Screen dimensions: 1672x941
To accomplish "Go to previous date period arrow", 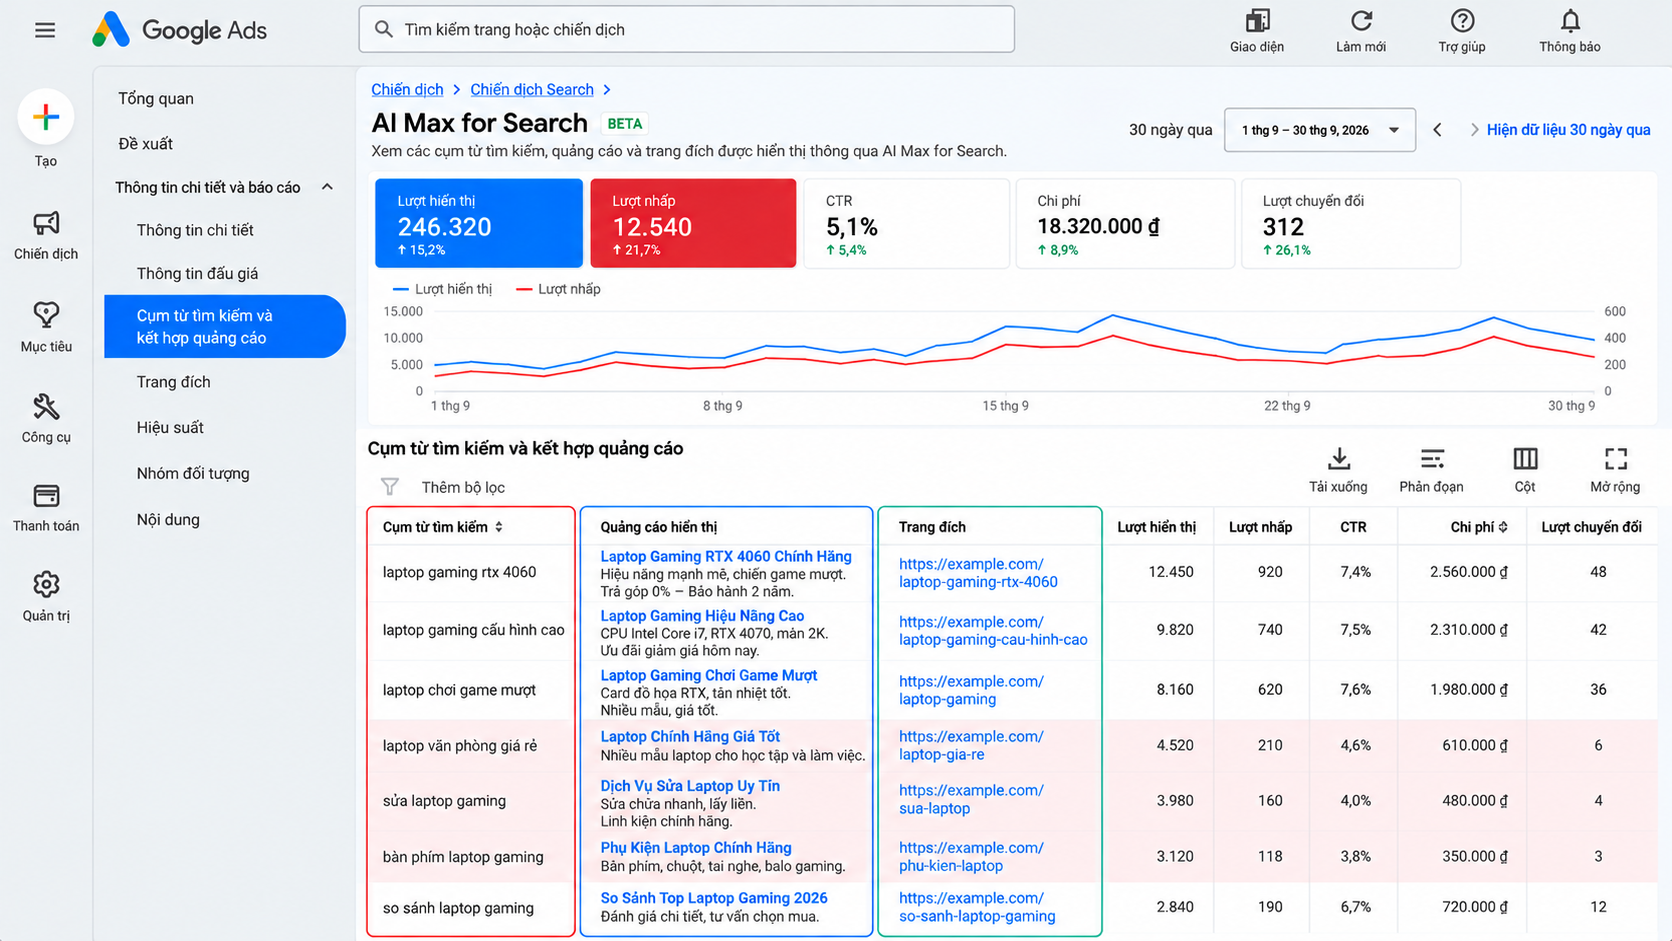I will coord(1437,130).
